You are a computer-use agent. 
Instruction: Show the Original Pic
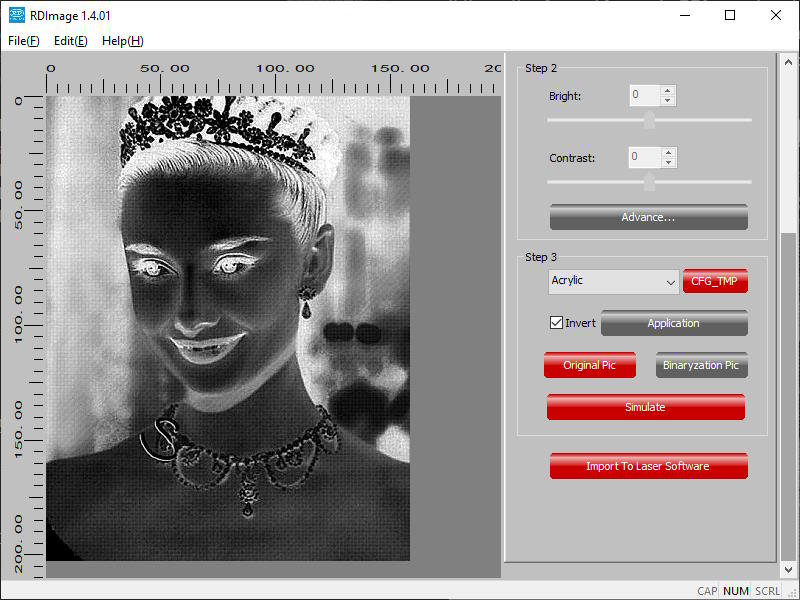click(589, 365)
